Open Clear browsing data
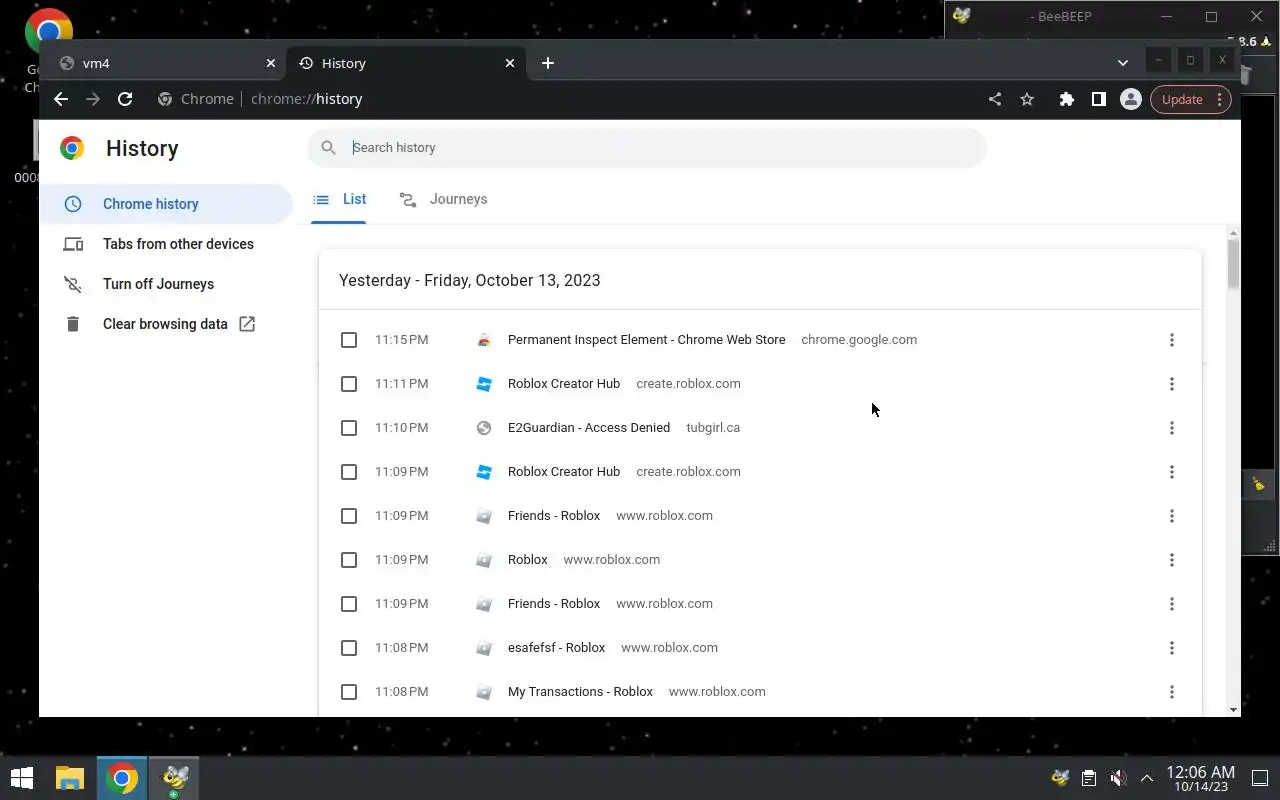Image resolution: width=1280 pixels, height=800 pixels. pyautogui.click(x=166, y=324)
